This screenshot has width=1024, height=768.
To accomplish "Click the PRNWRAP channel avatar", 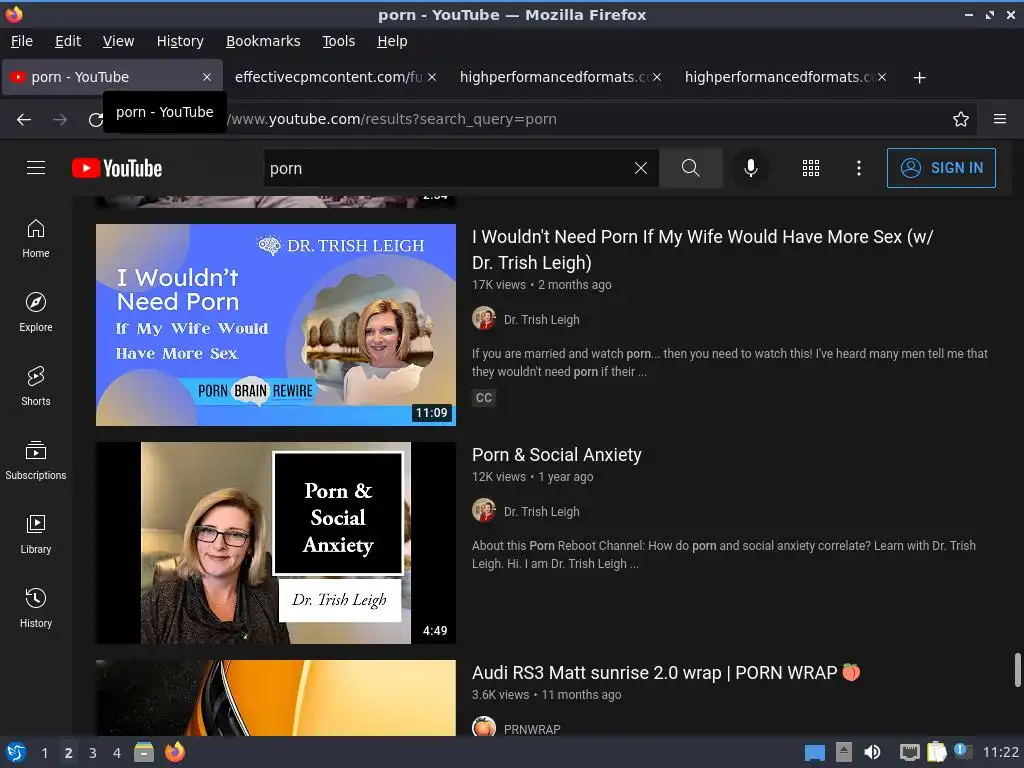I will (484, 726).
